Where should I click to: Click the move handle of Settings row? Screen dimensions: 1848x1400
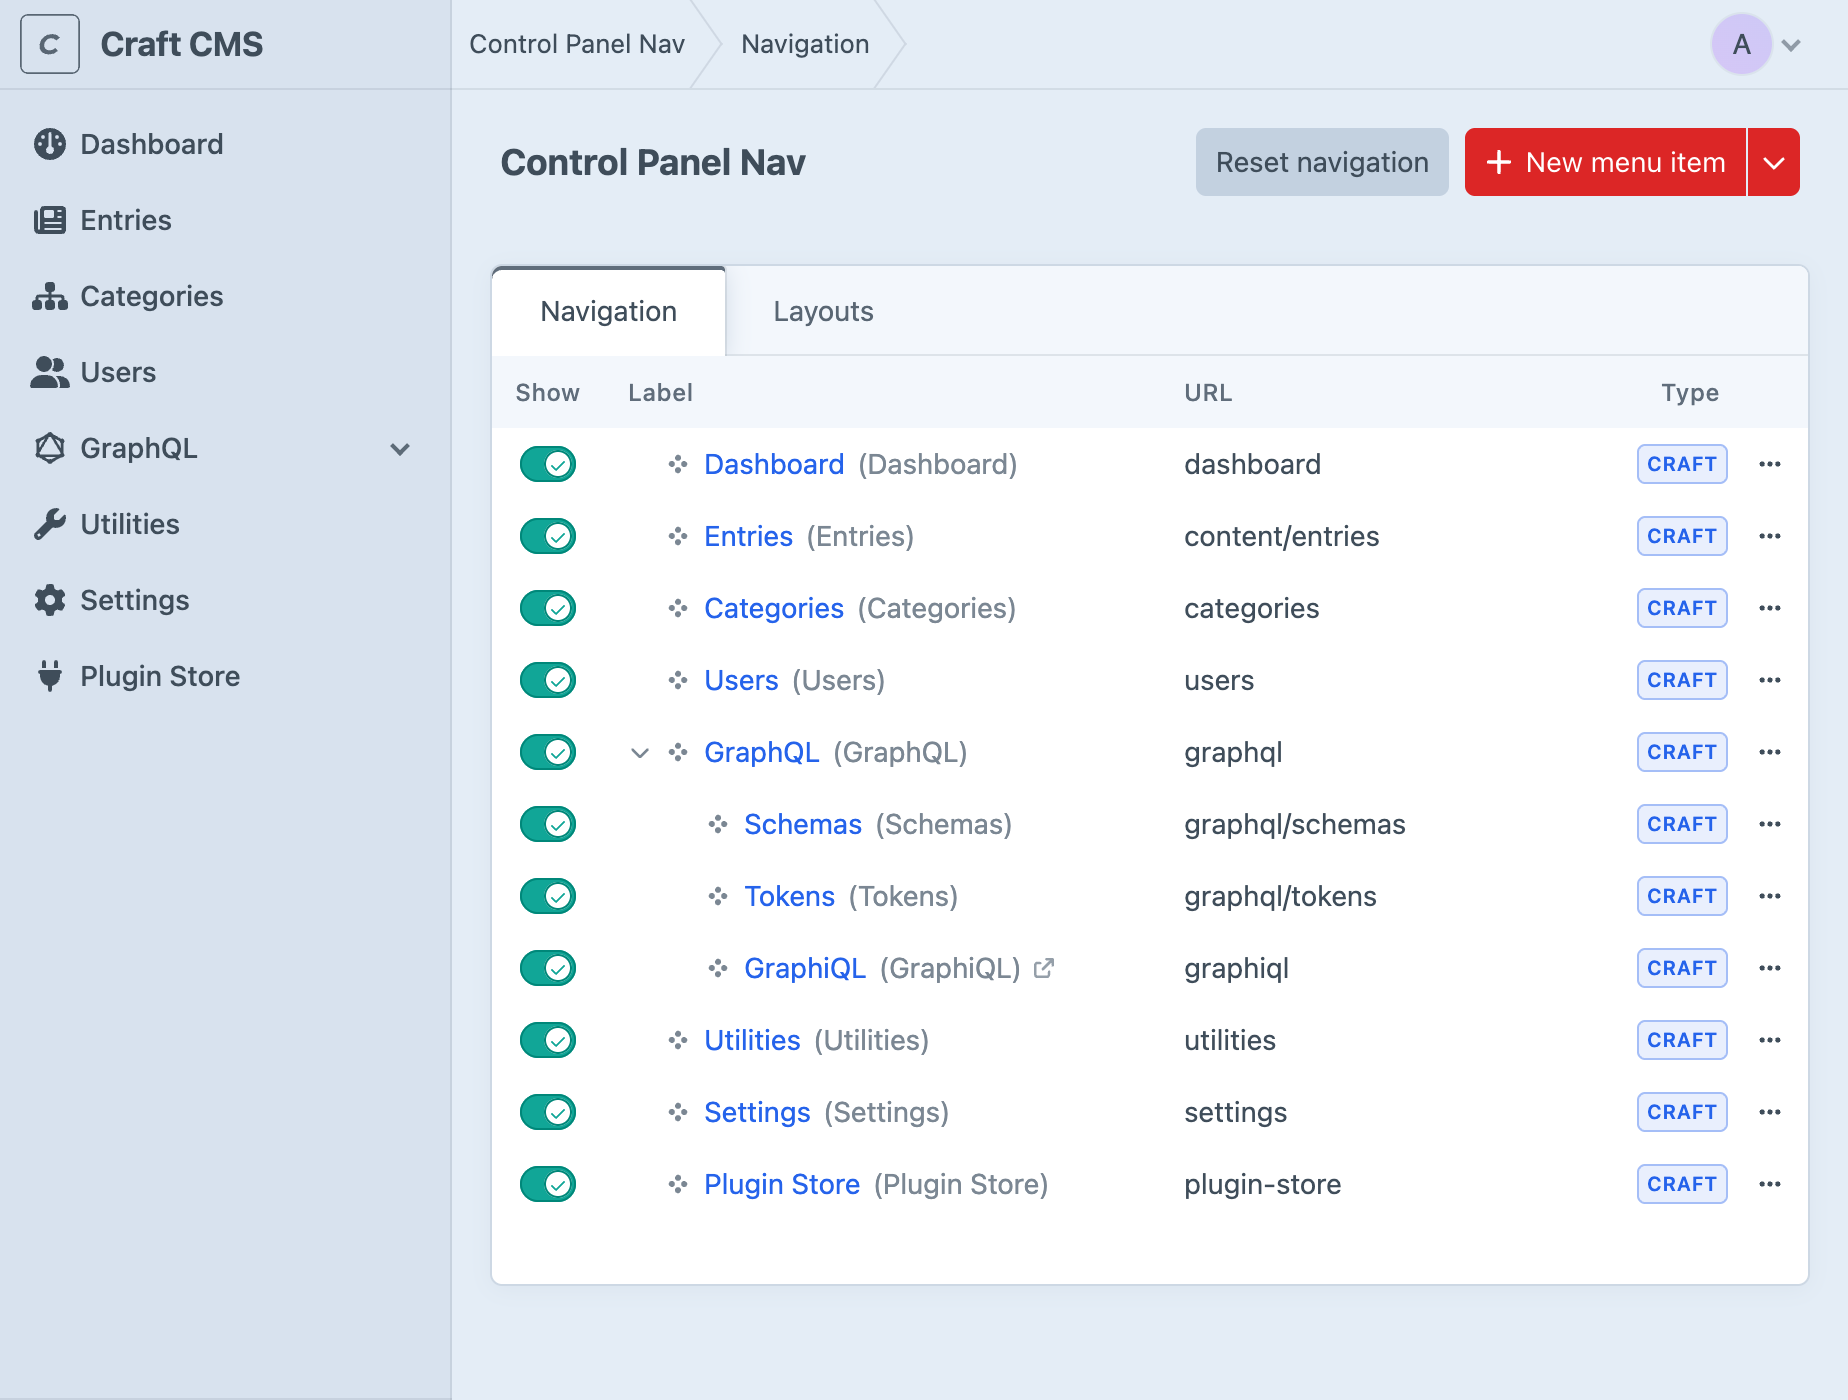[x=678, y=1112]
